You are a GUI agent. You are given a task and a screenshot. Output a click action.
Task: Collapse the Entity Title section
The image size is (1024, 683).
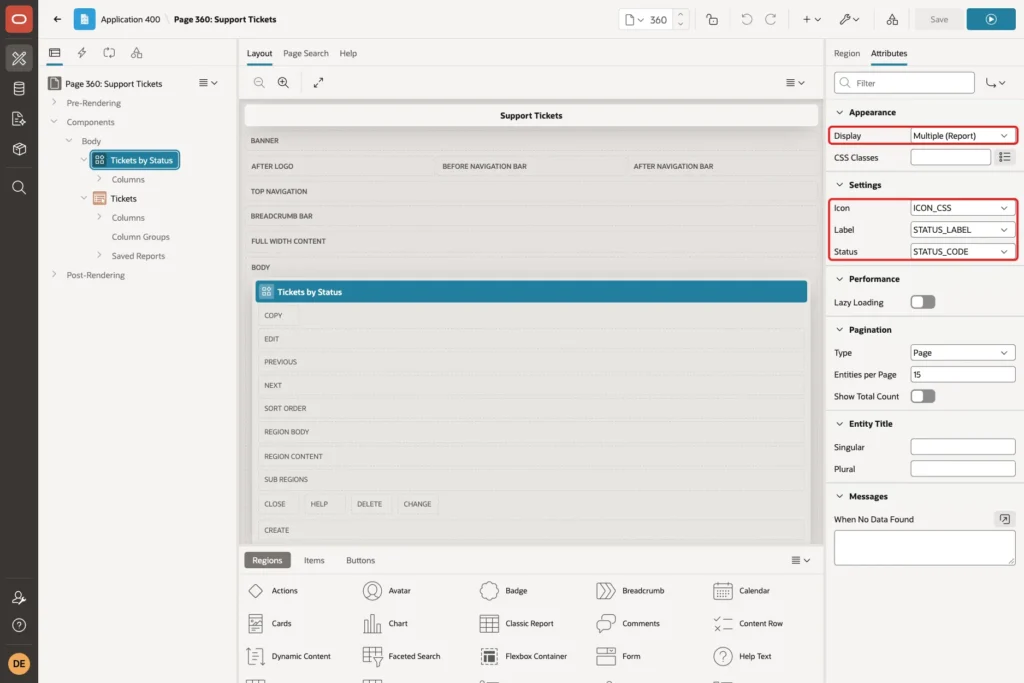click(x=840, y=424)
